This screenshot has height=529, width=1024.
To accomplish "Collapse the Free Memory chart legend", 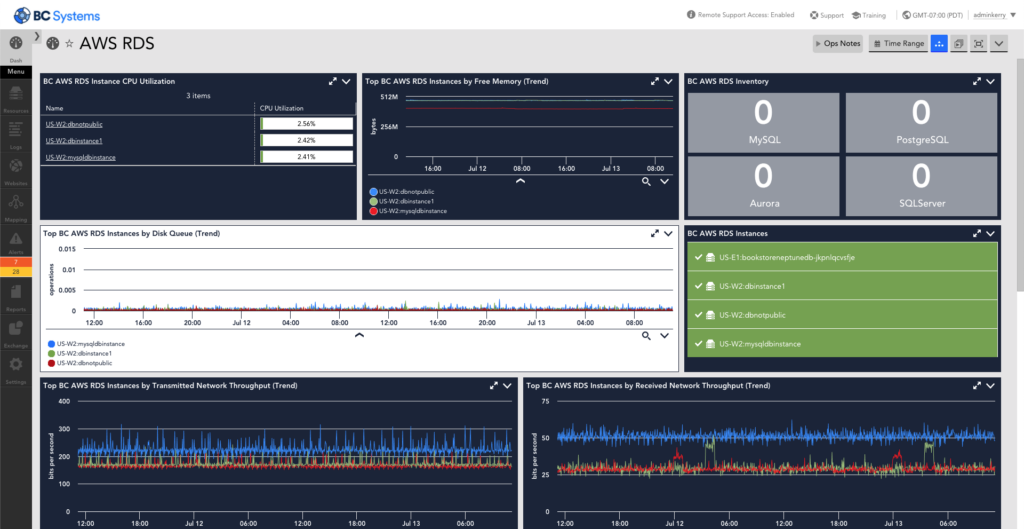I will click(x=520, y=181).
